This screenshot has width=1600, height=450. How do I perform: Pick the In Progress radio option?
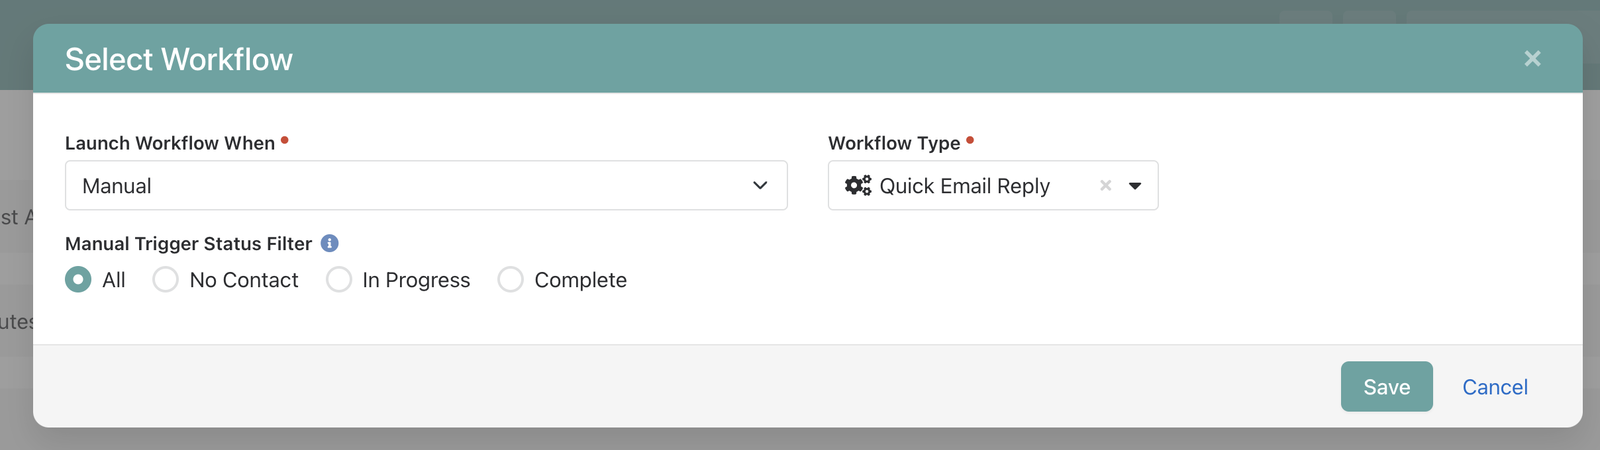339,279
